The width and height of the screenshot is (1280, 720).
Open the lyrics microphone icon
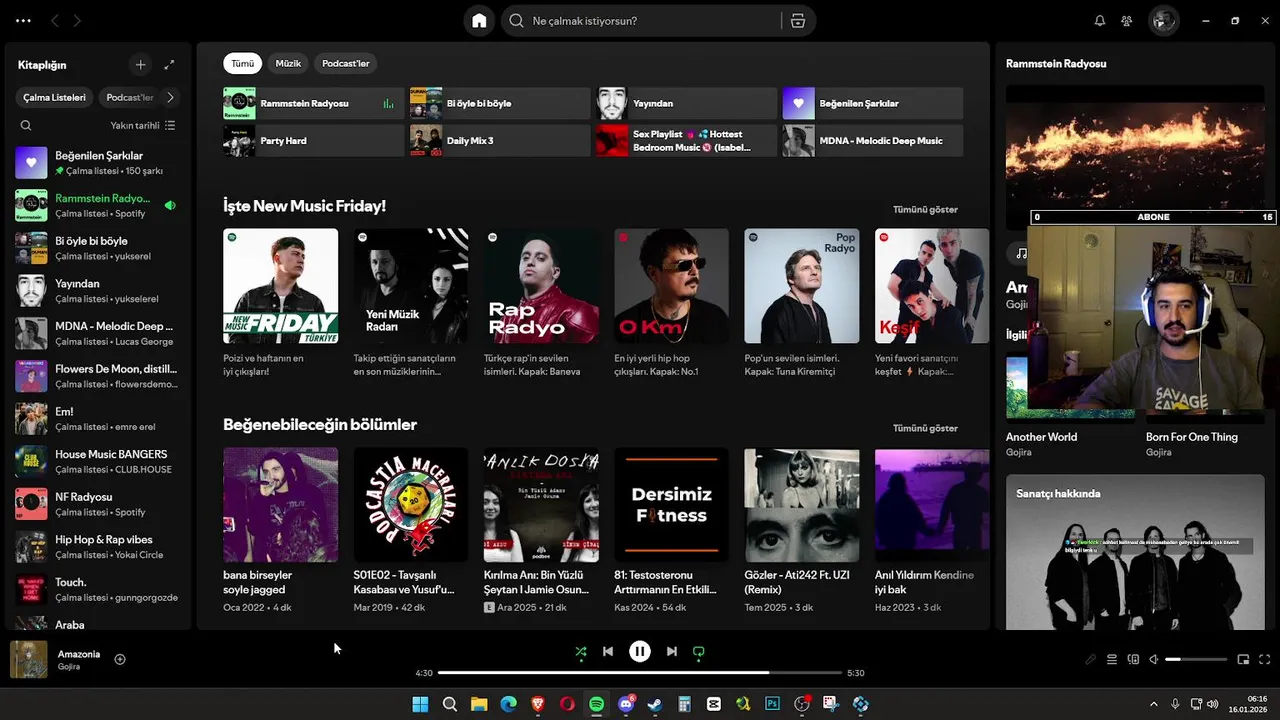point(1091,659)
